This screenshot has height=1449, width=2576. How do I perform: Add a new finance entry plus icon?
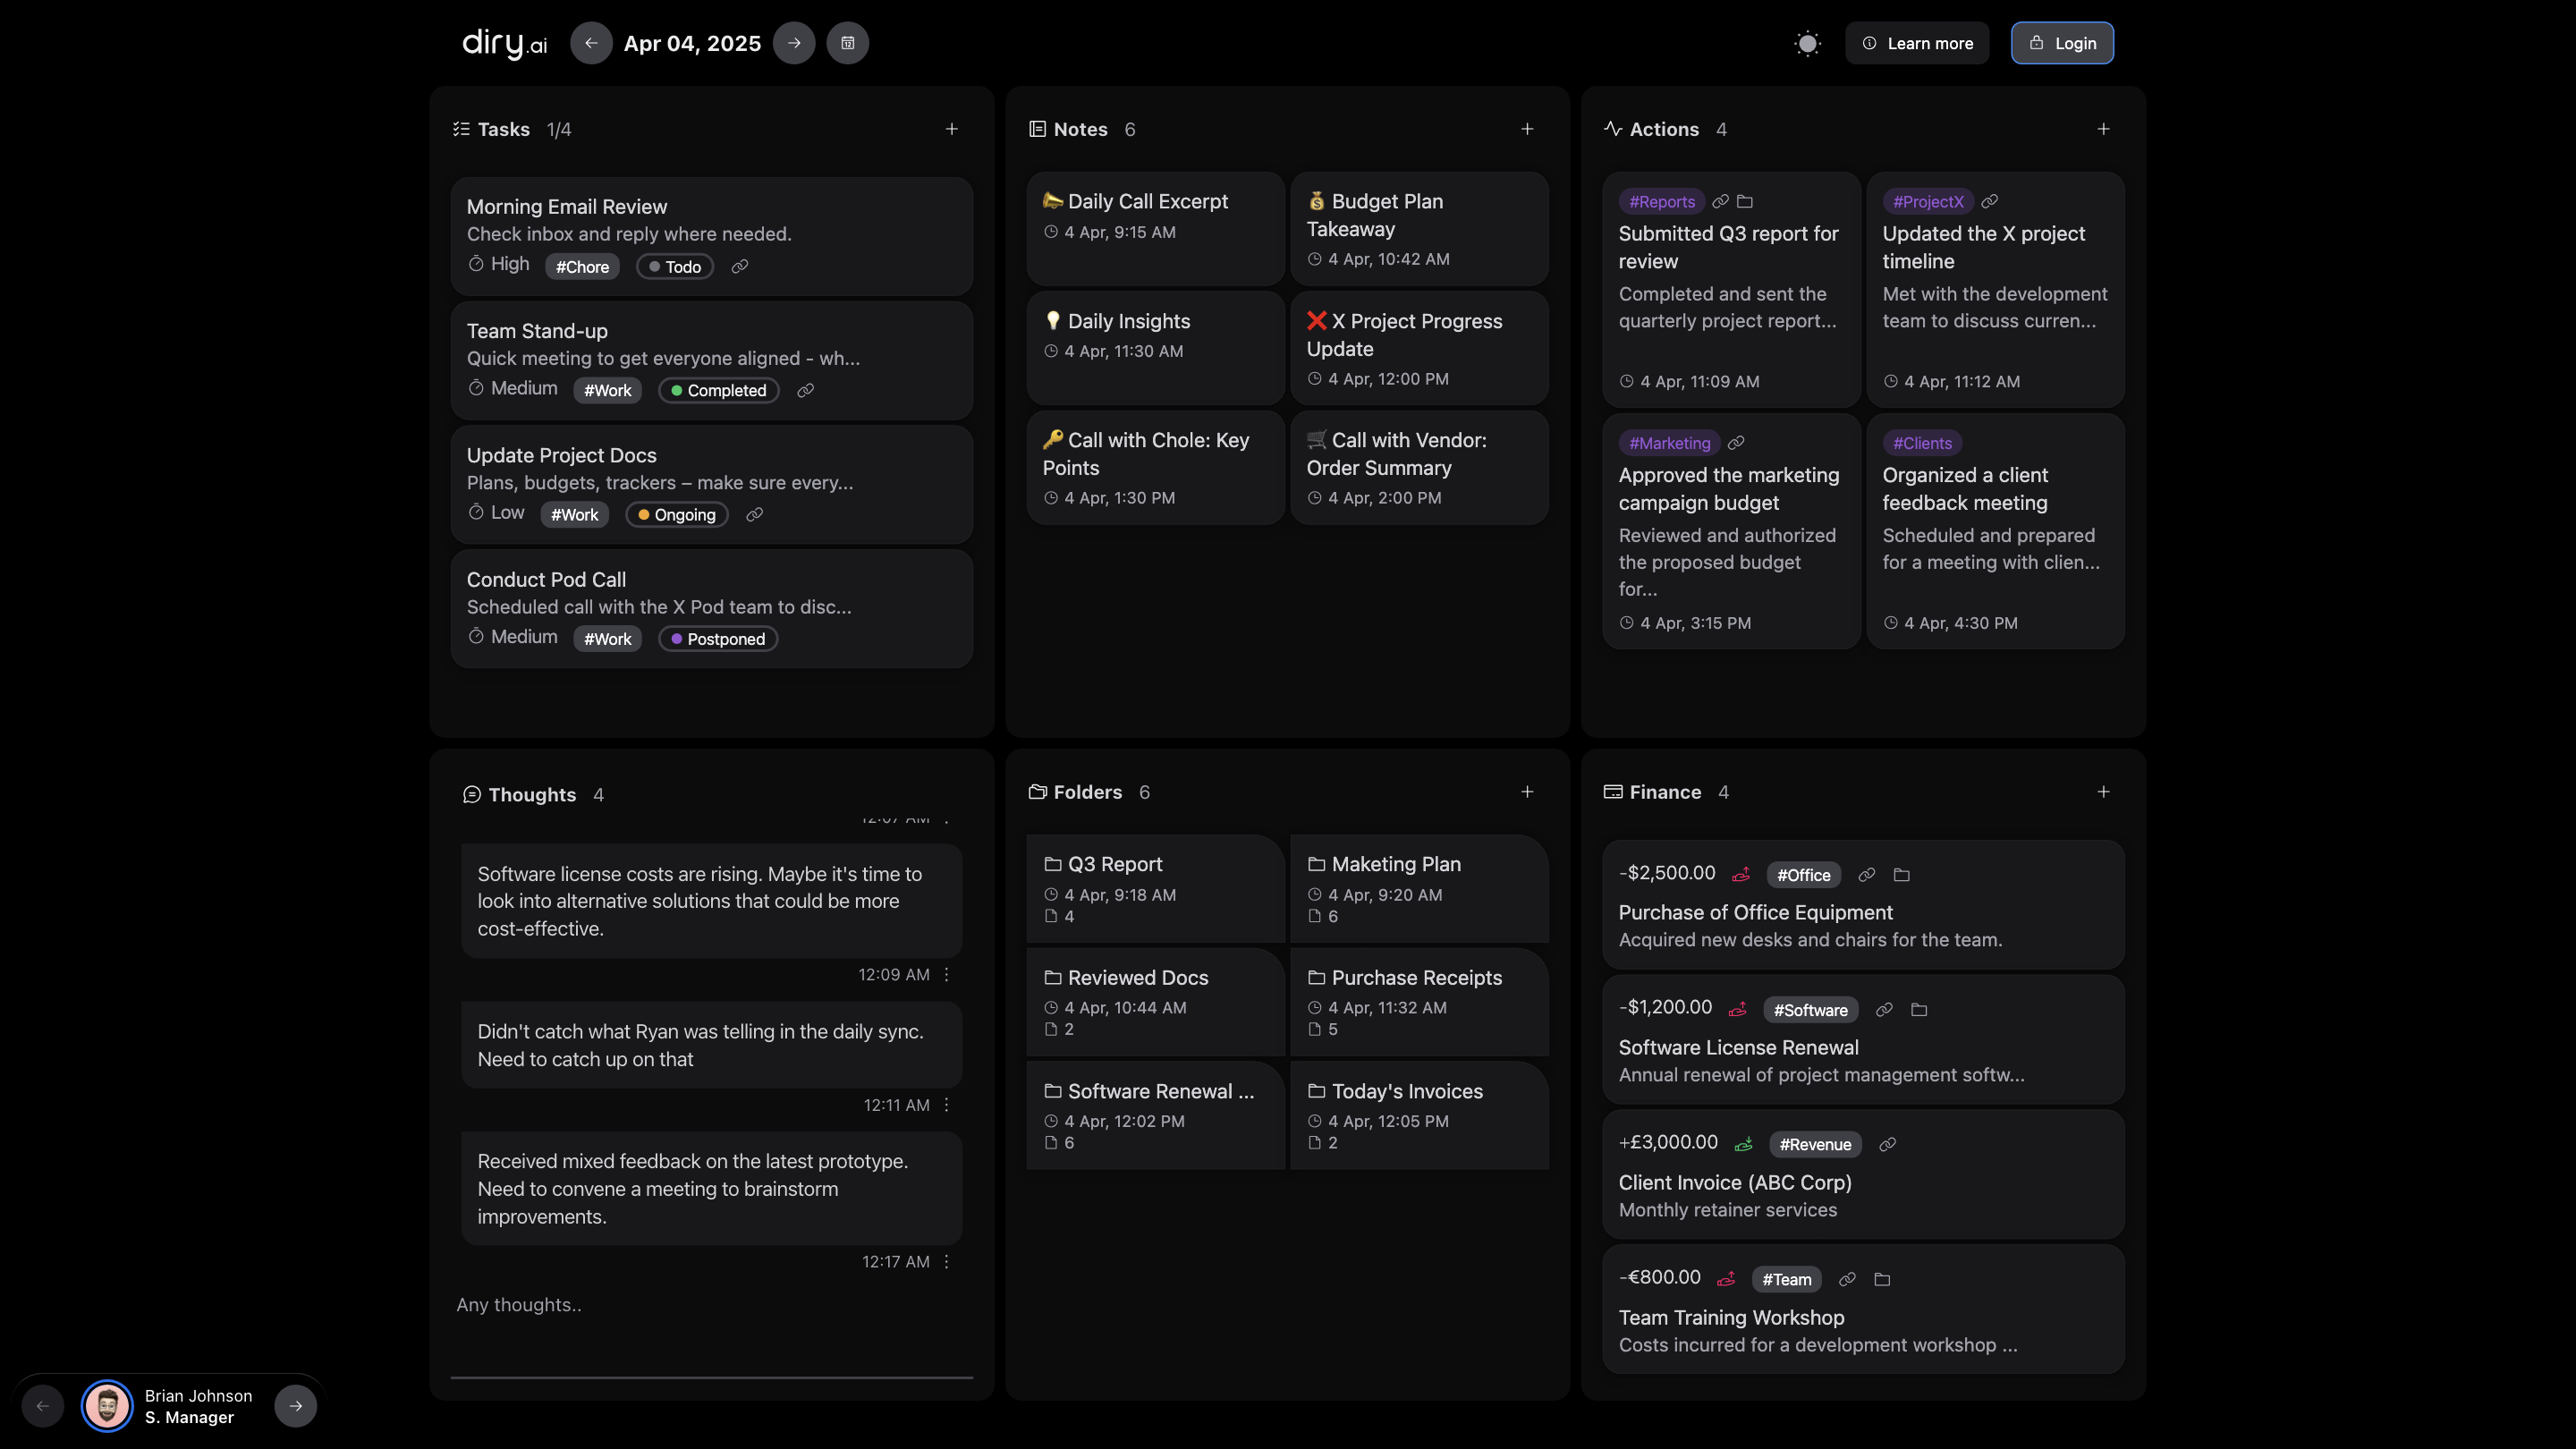(x=2103, y=792)
